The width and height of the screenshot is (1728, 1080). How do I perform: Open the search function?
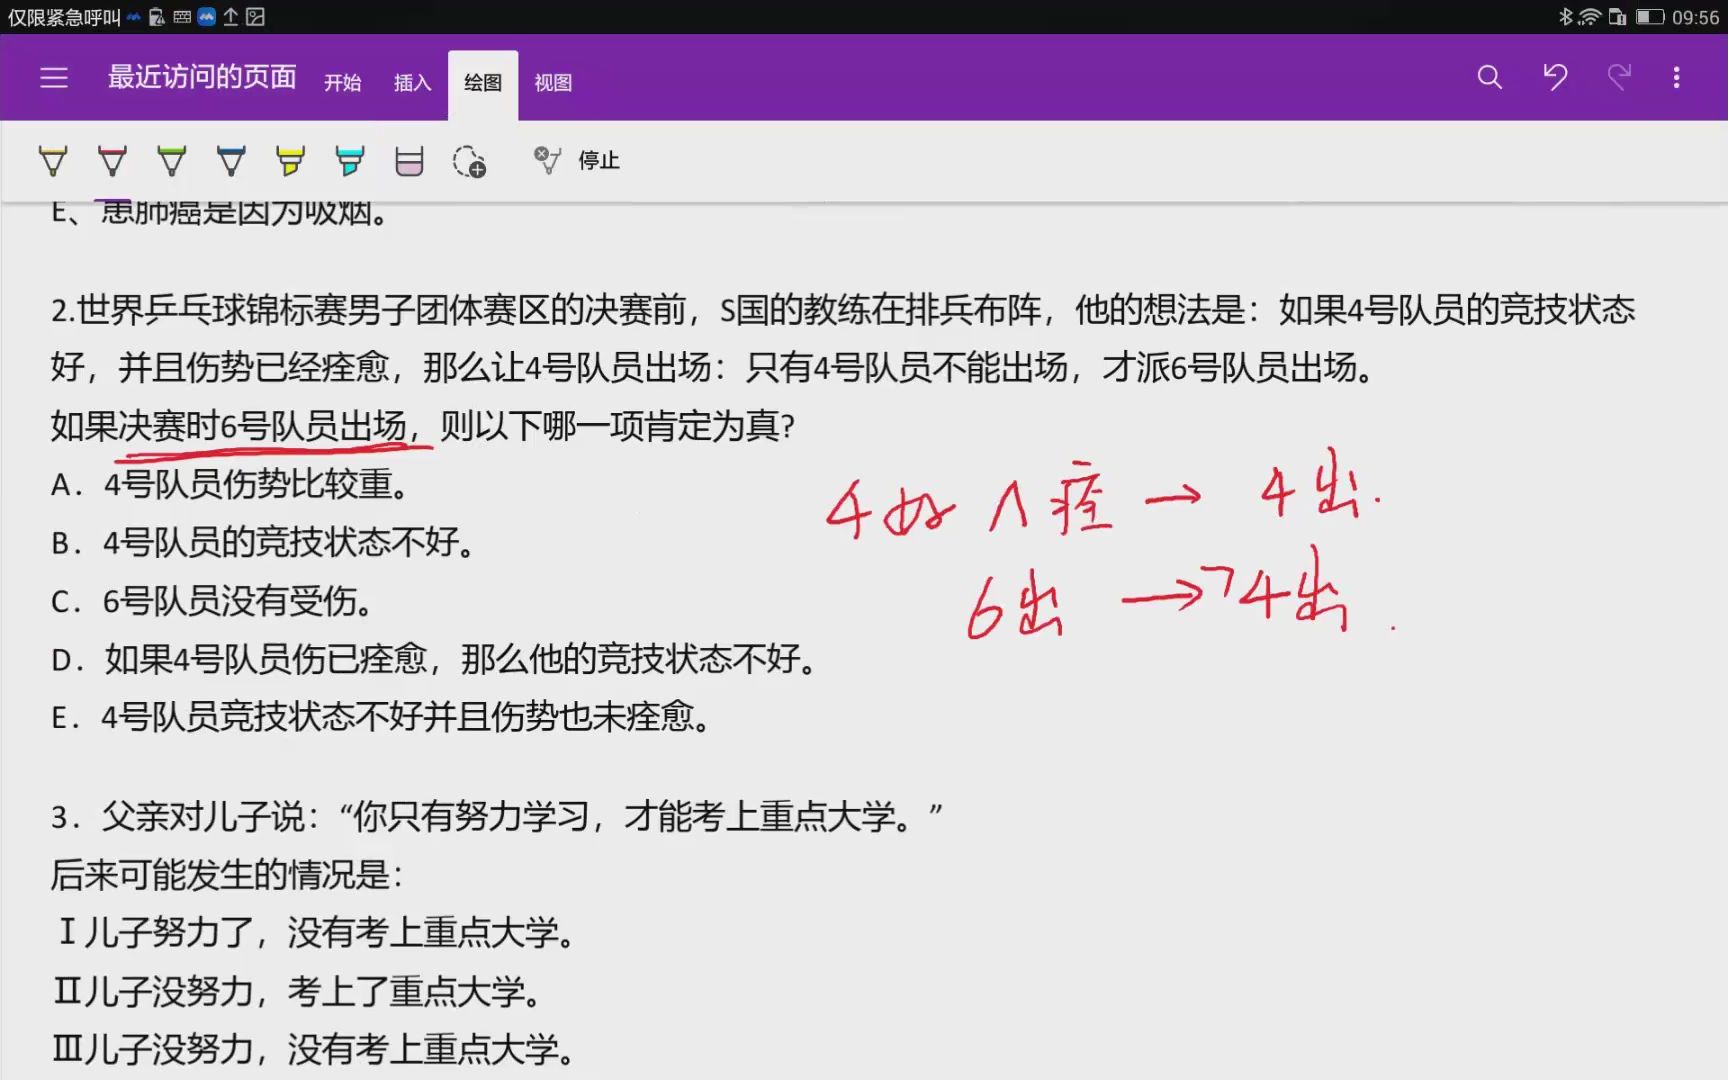pyautogui.click(x=1489, y=76)
